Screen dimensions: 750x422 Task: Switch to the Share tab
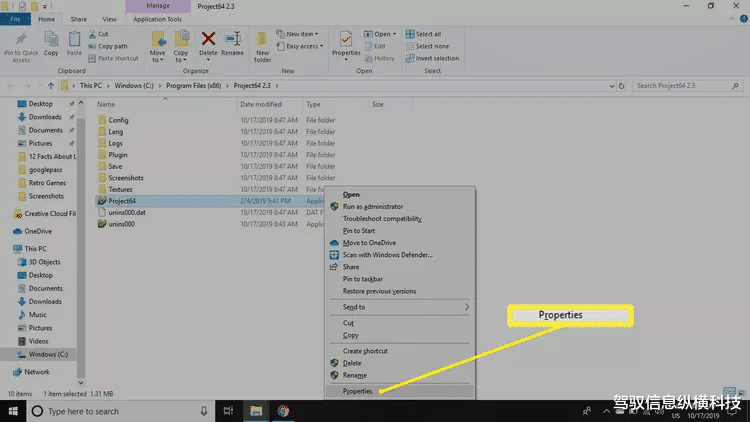[x=78, y=19]
